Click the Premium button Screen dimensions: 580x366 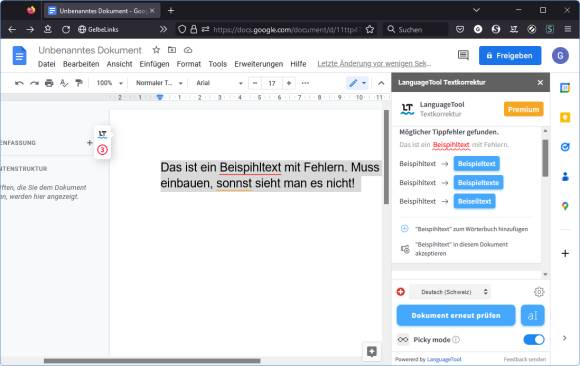523,109
